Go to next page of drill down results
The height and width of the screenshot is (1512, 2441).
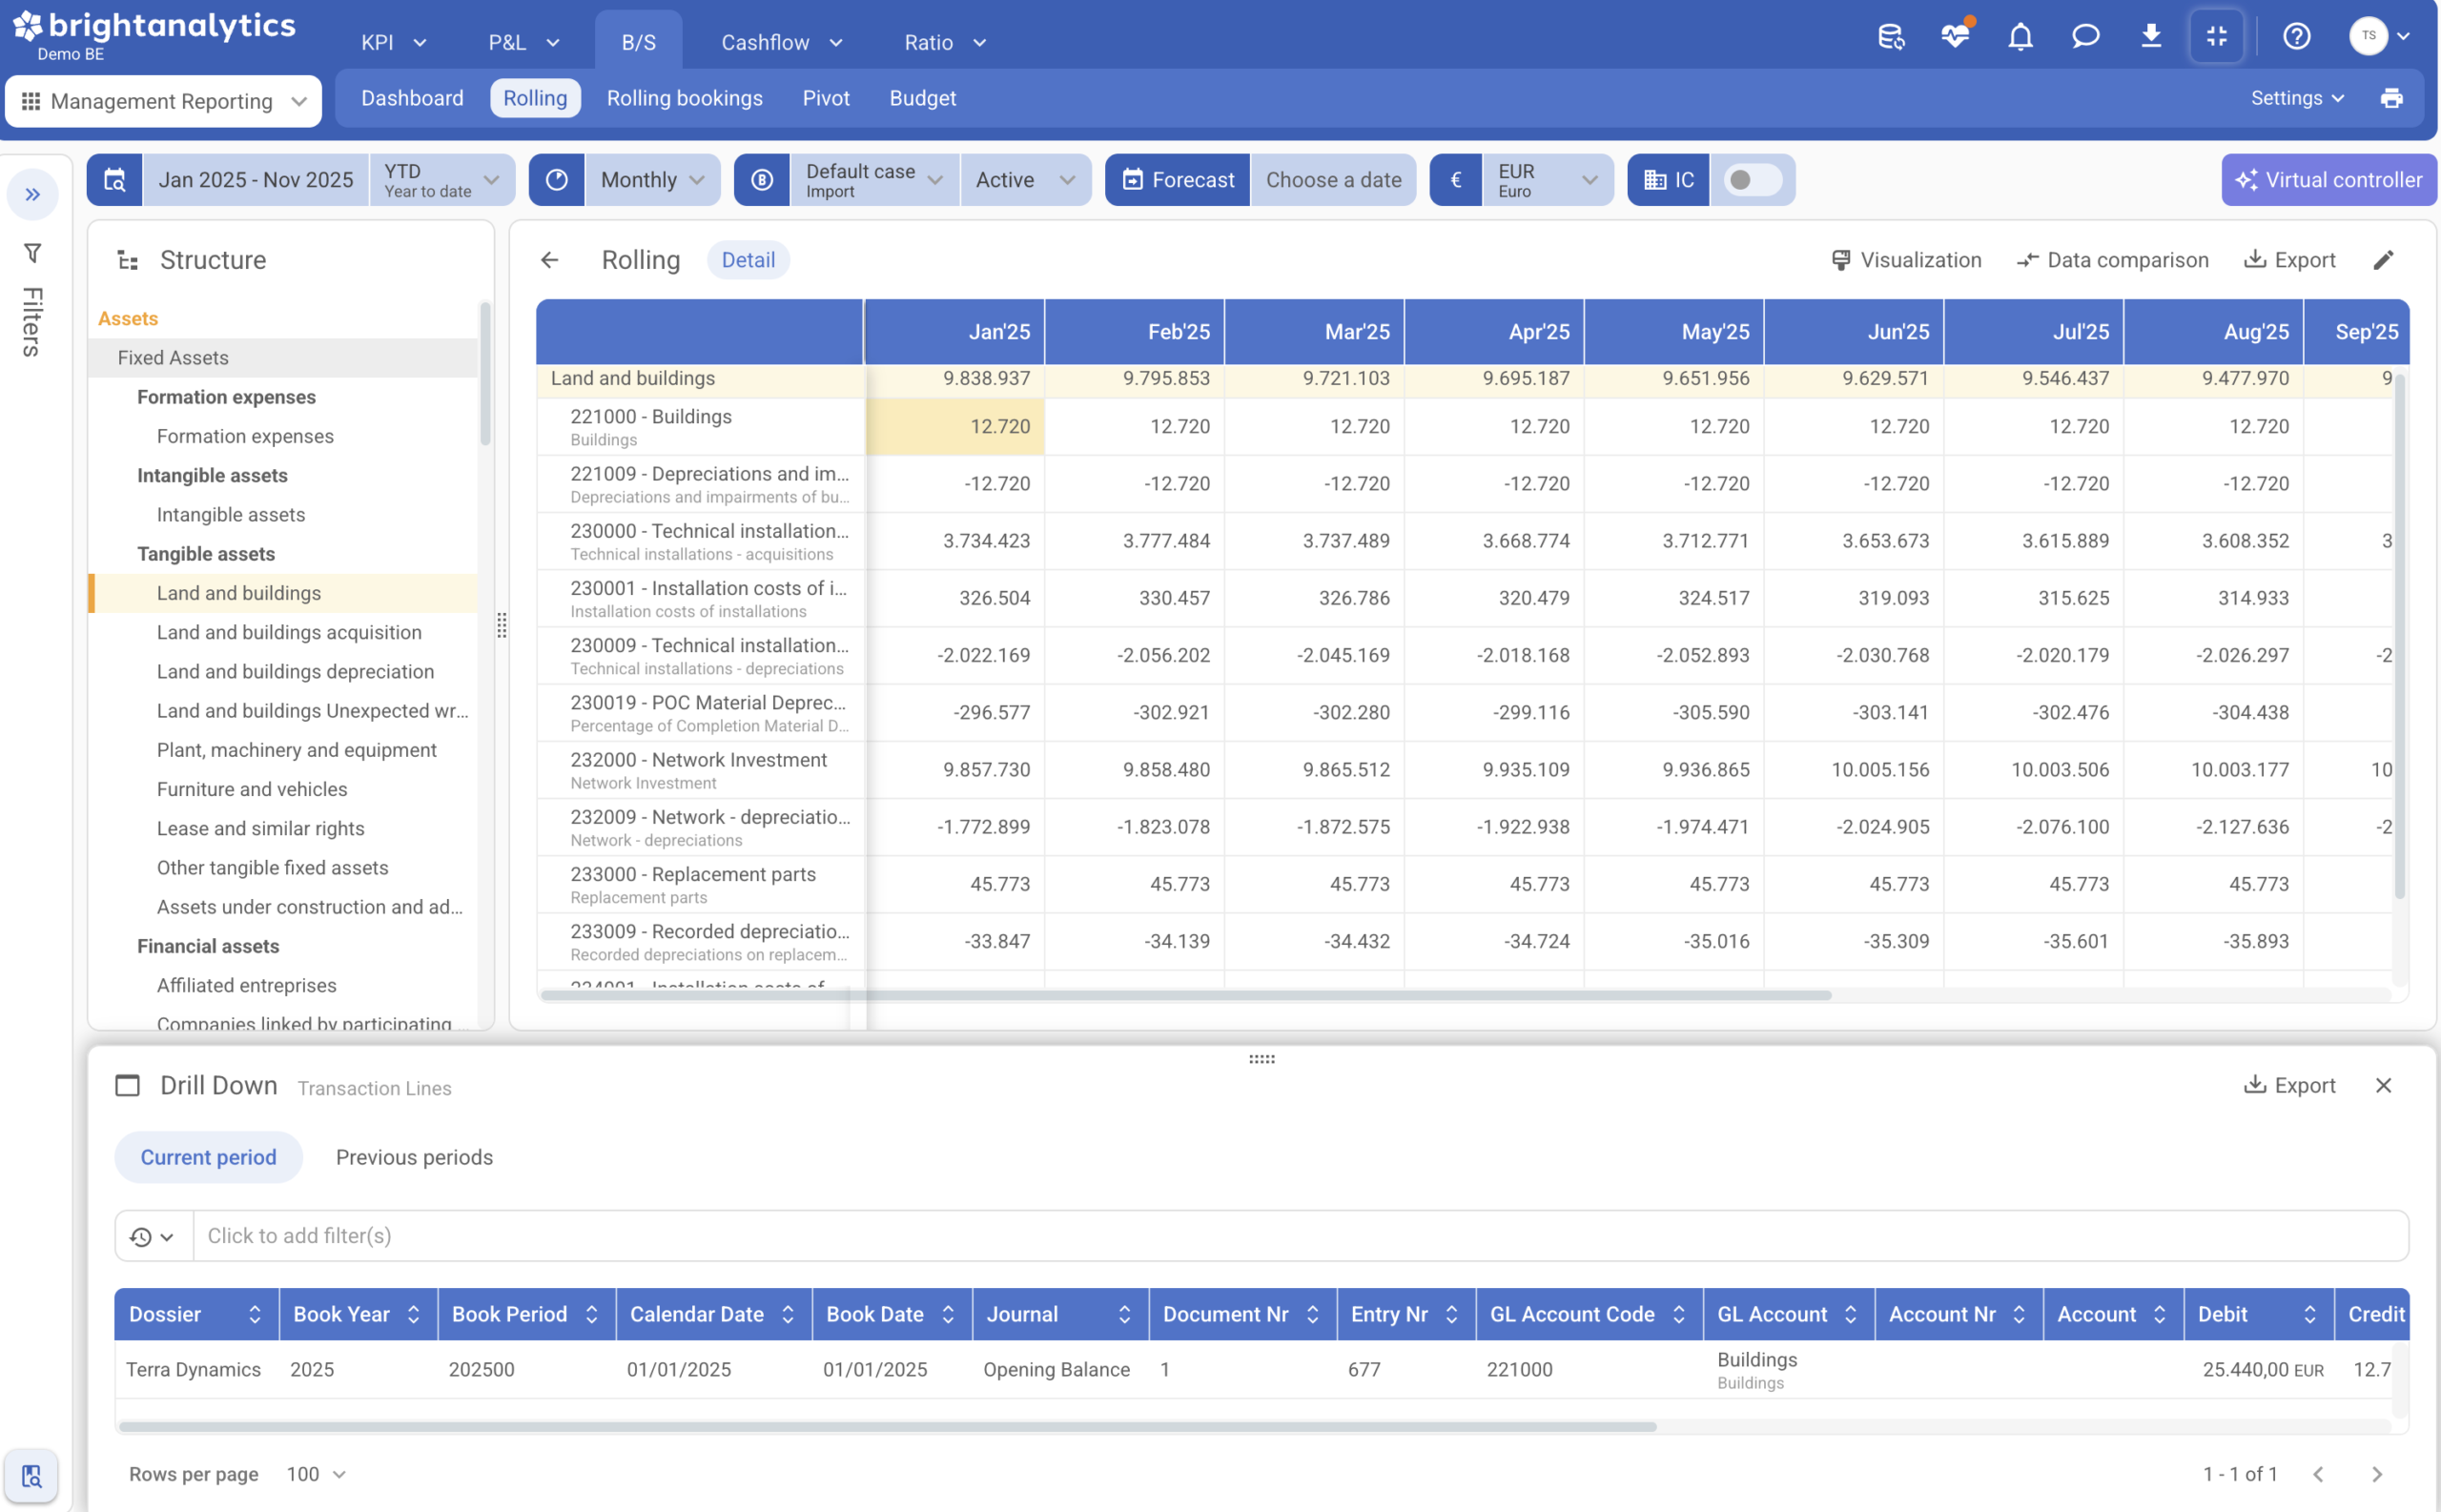pos(2377,1475)
